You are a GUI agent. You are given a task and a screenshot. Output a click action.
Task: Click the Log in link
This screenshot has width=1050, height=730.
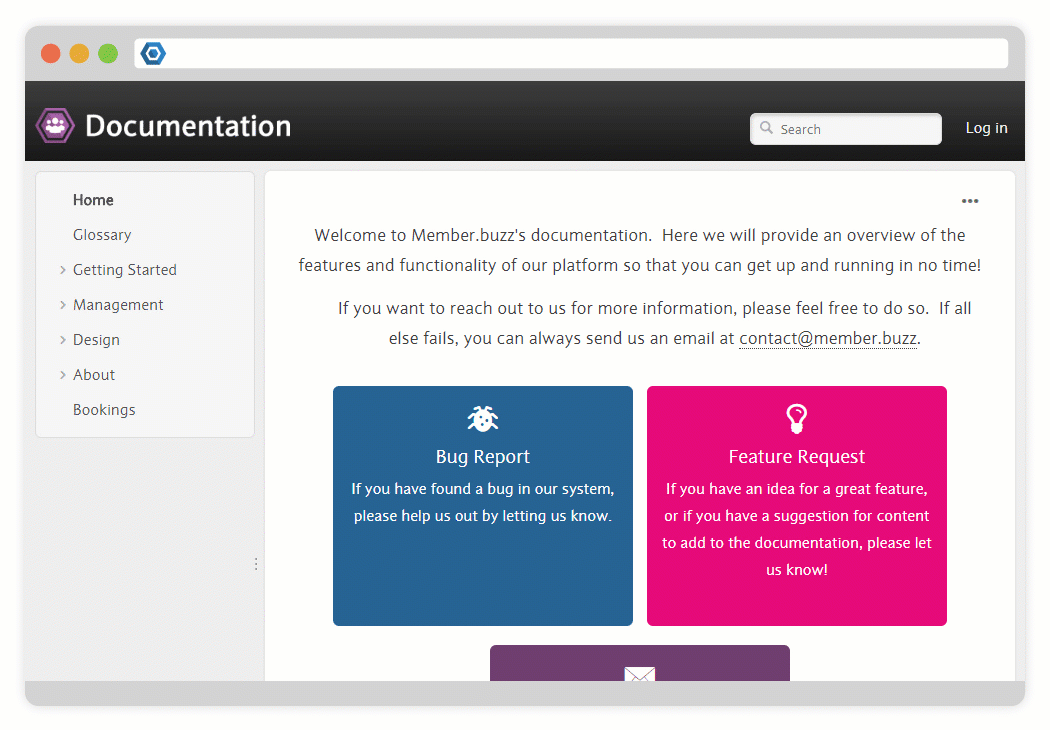coord(986,128)
